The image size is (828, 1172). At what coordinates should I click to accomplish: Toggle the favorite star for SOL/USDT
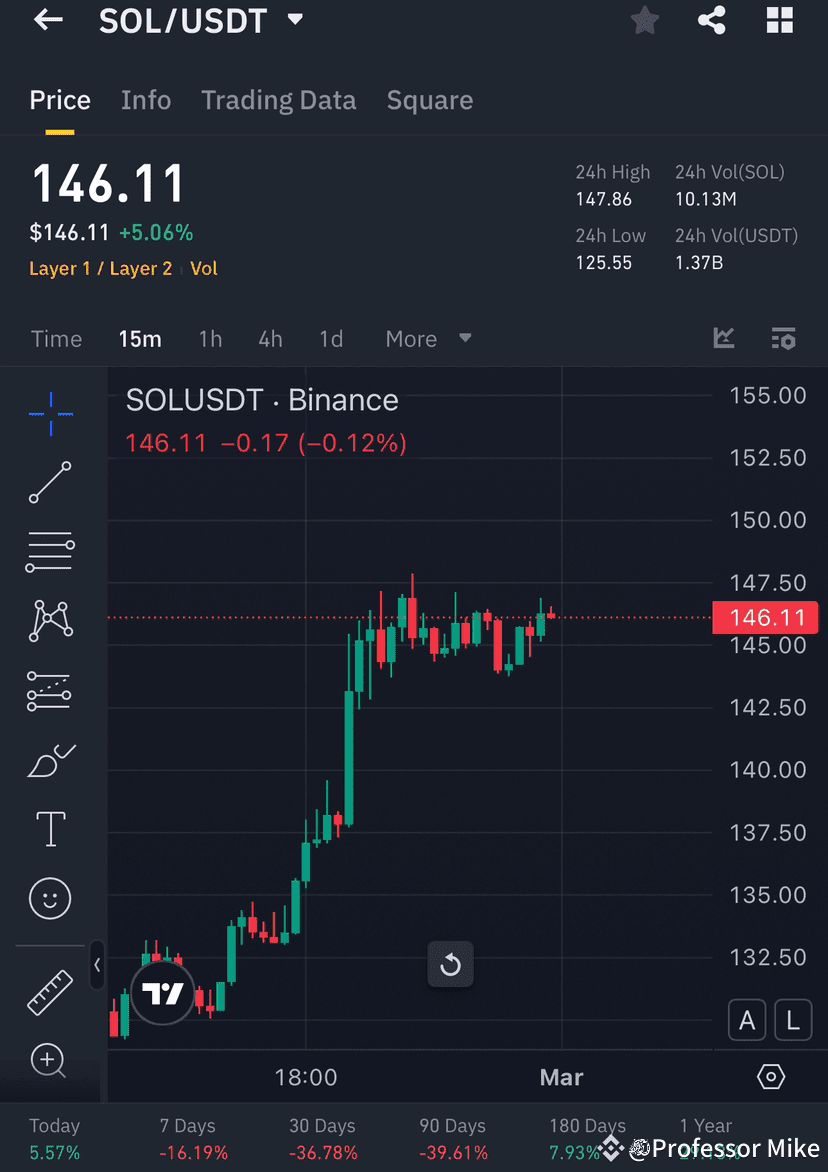pos(644,20)
